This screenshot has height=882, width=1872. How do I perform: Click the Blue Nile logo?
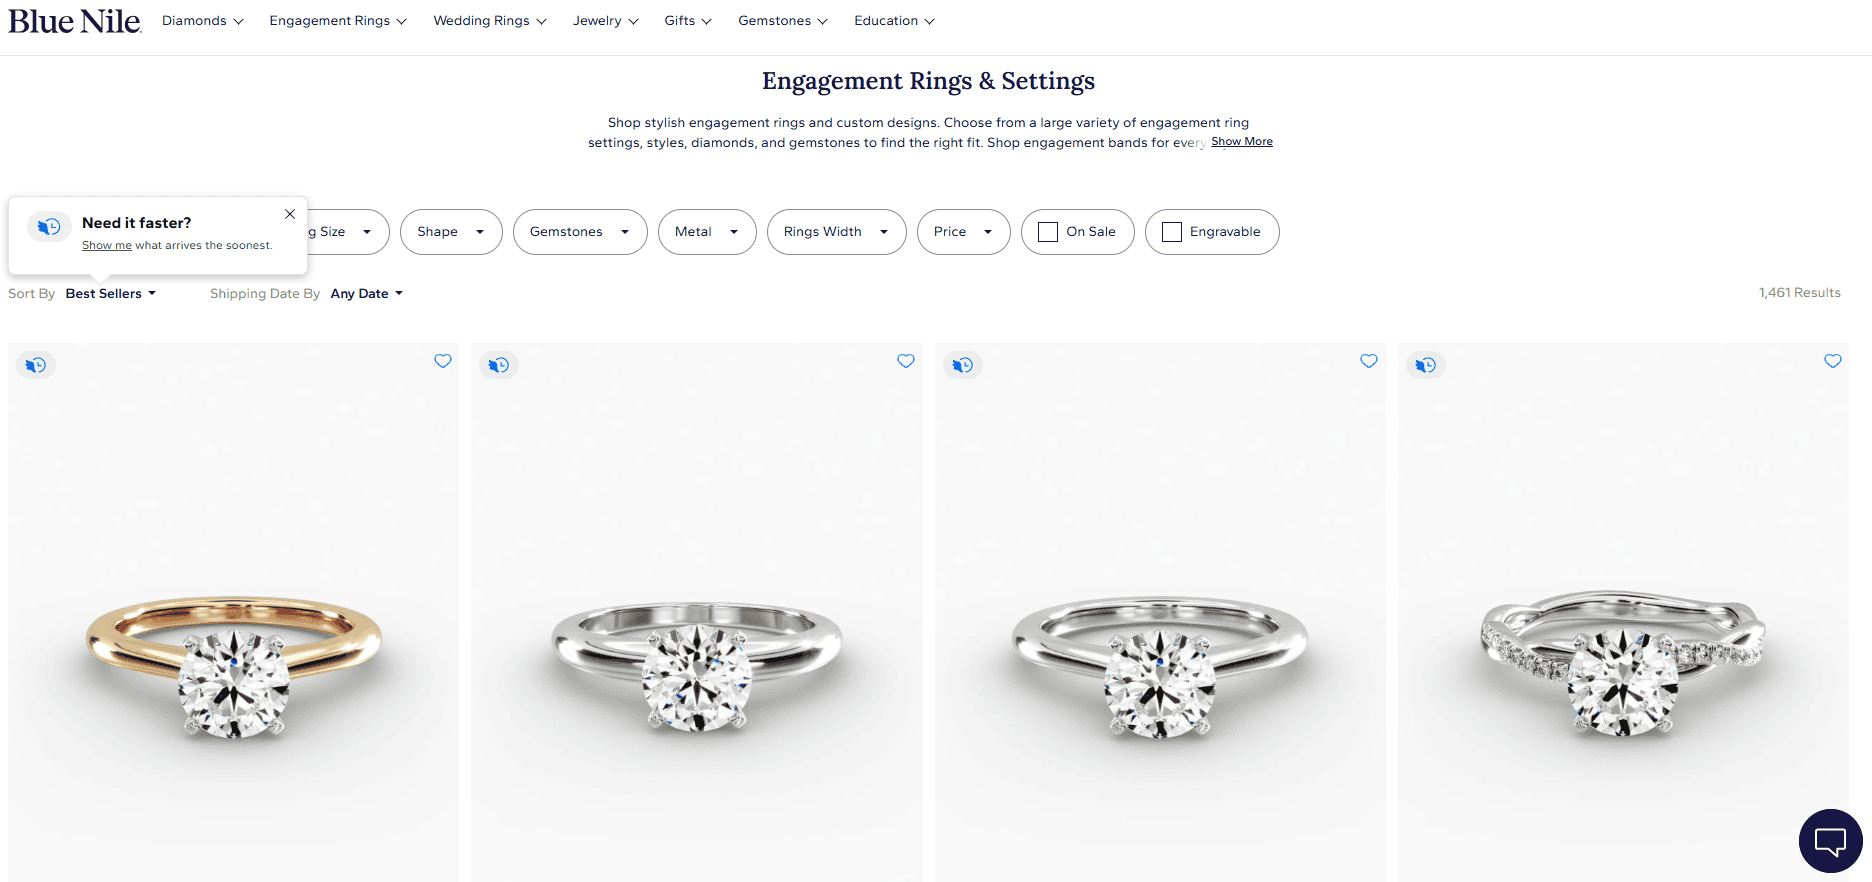(x=75, y=21)
